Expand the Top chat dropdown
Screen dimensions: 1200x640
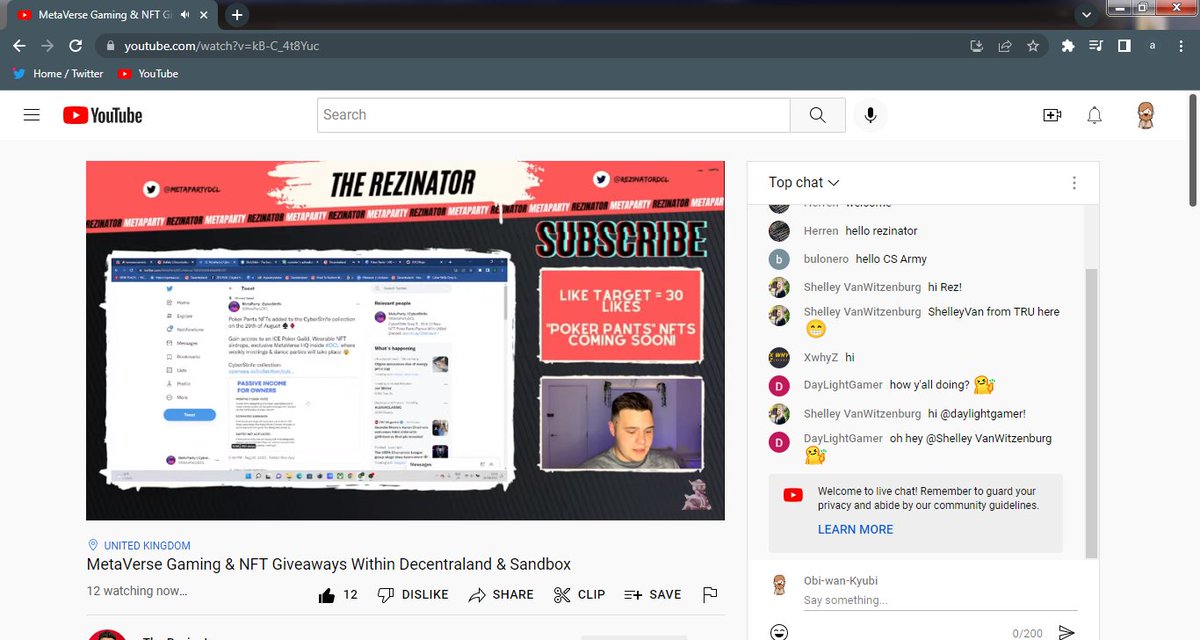(x=804, y=182)
